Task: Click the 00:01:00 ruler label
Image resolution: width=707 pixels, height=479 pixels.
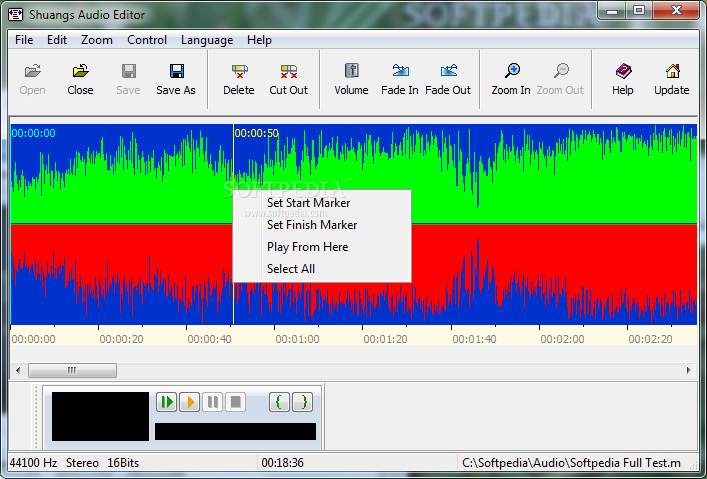Action: (x=297, y=339)
